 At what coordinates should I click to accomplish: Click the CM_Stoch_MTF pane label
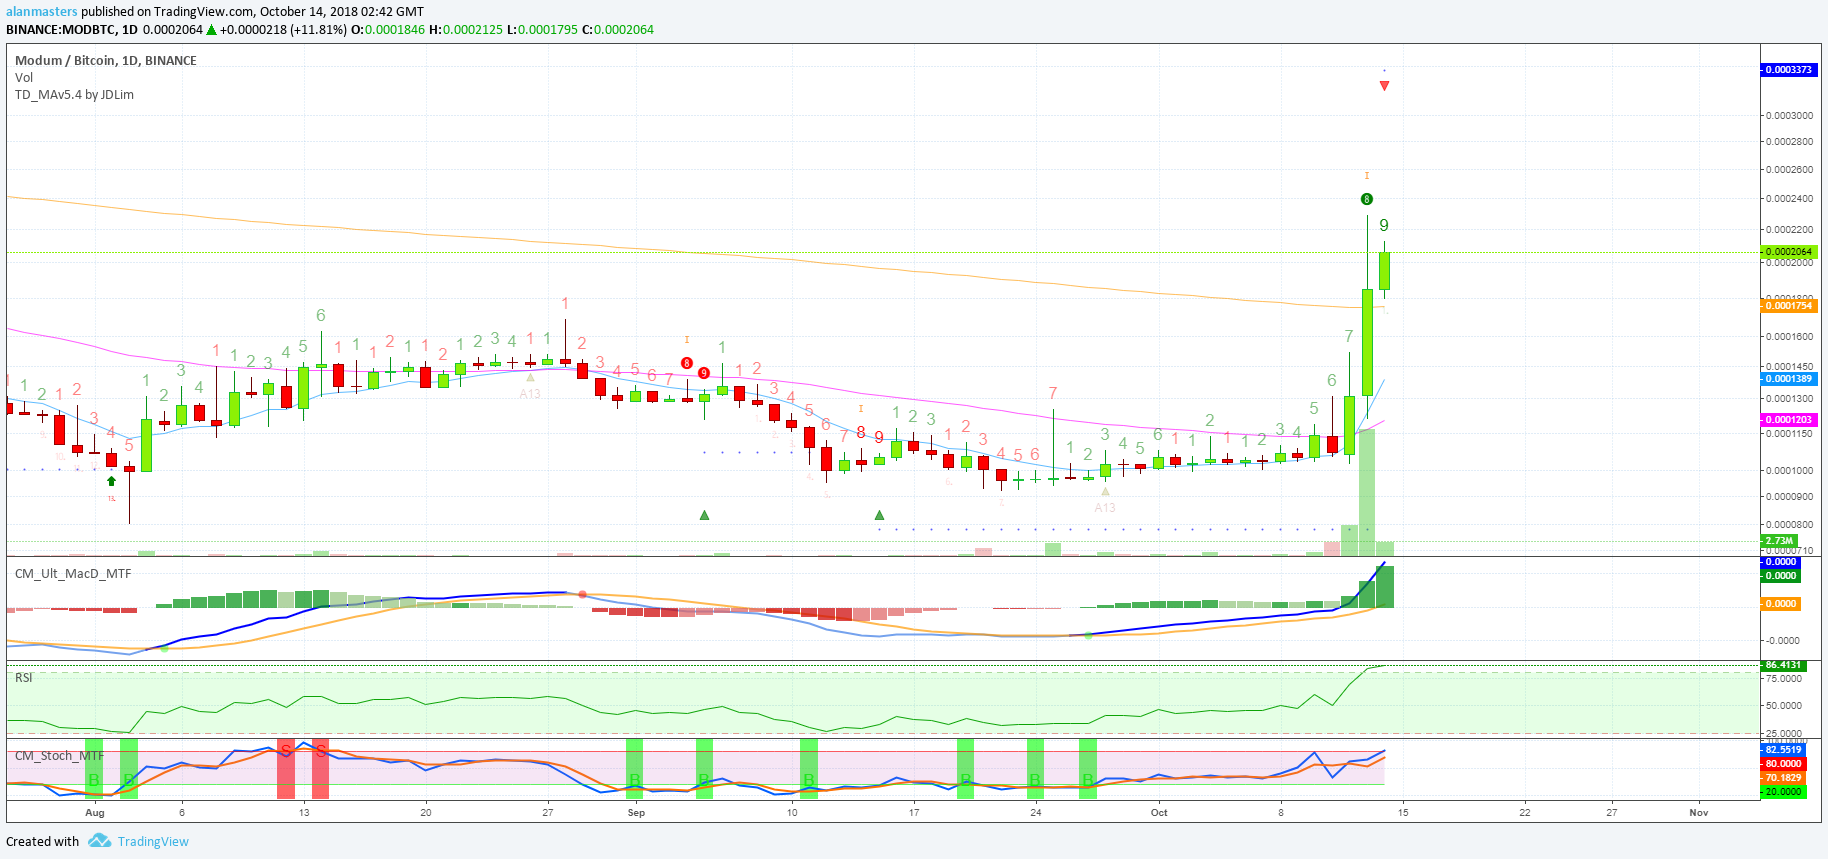(x=59, y=756)
